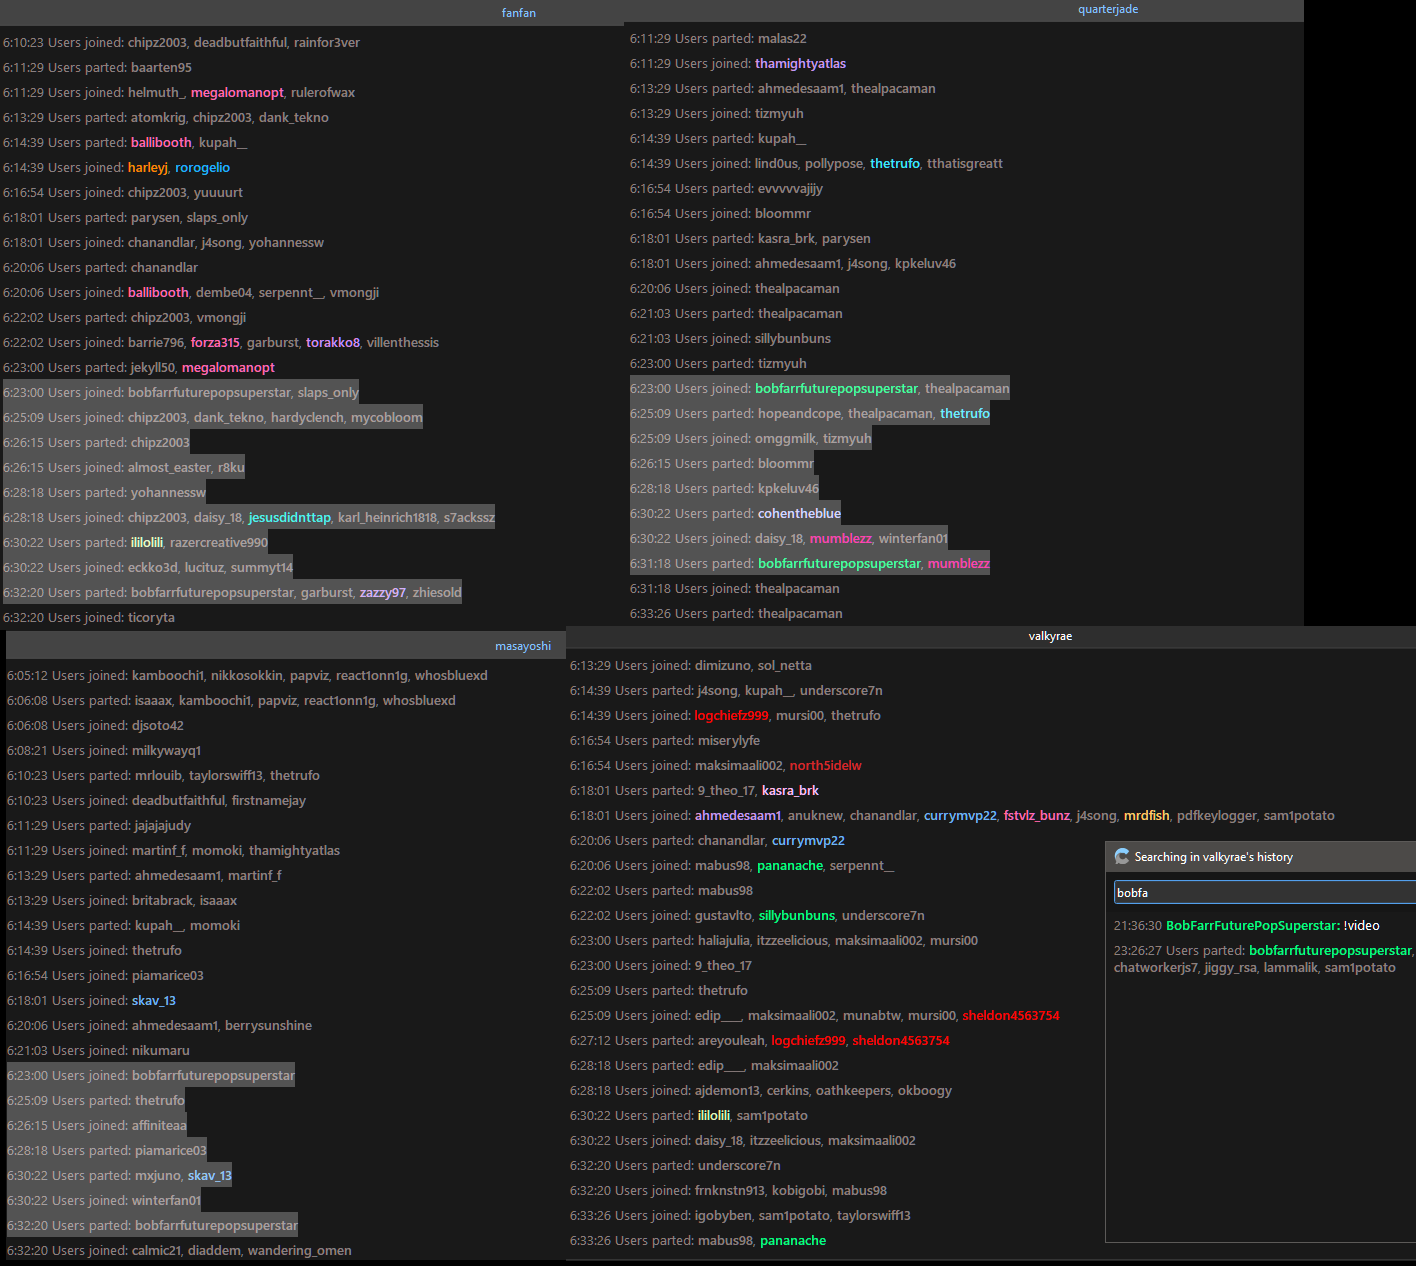
Task: Click 'jesusdidnttap' in fanfan chat
Action: (x=289, y=518)
